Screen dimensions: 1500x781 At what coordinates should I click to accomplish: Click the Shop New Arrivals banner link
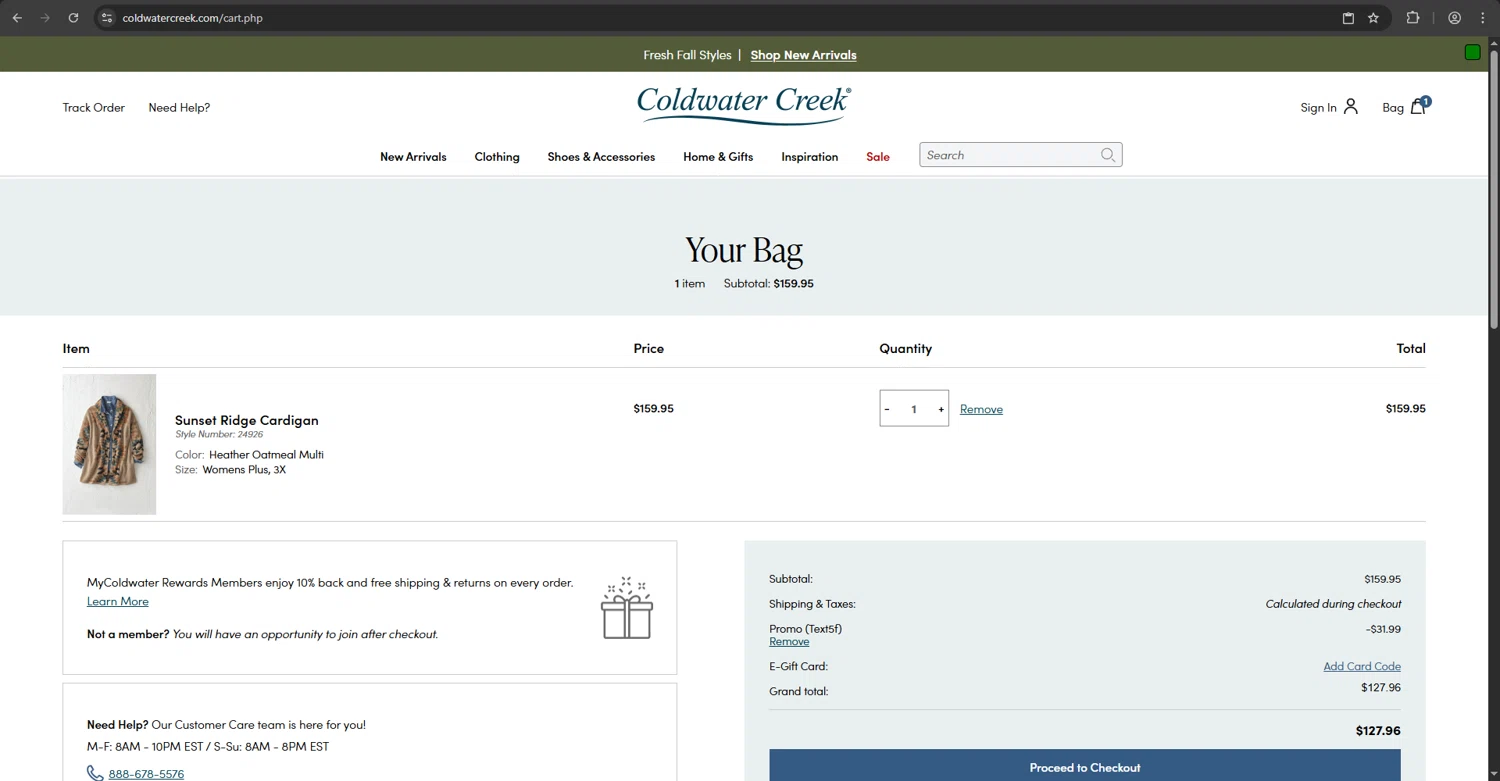click(803, 55)
